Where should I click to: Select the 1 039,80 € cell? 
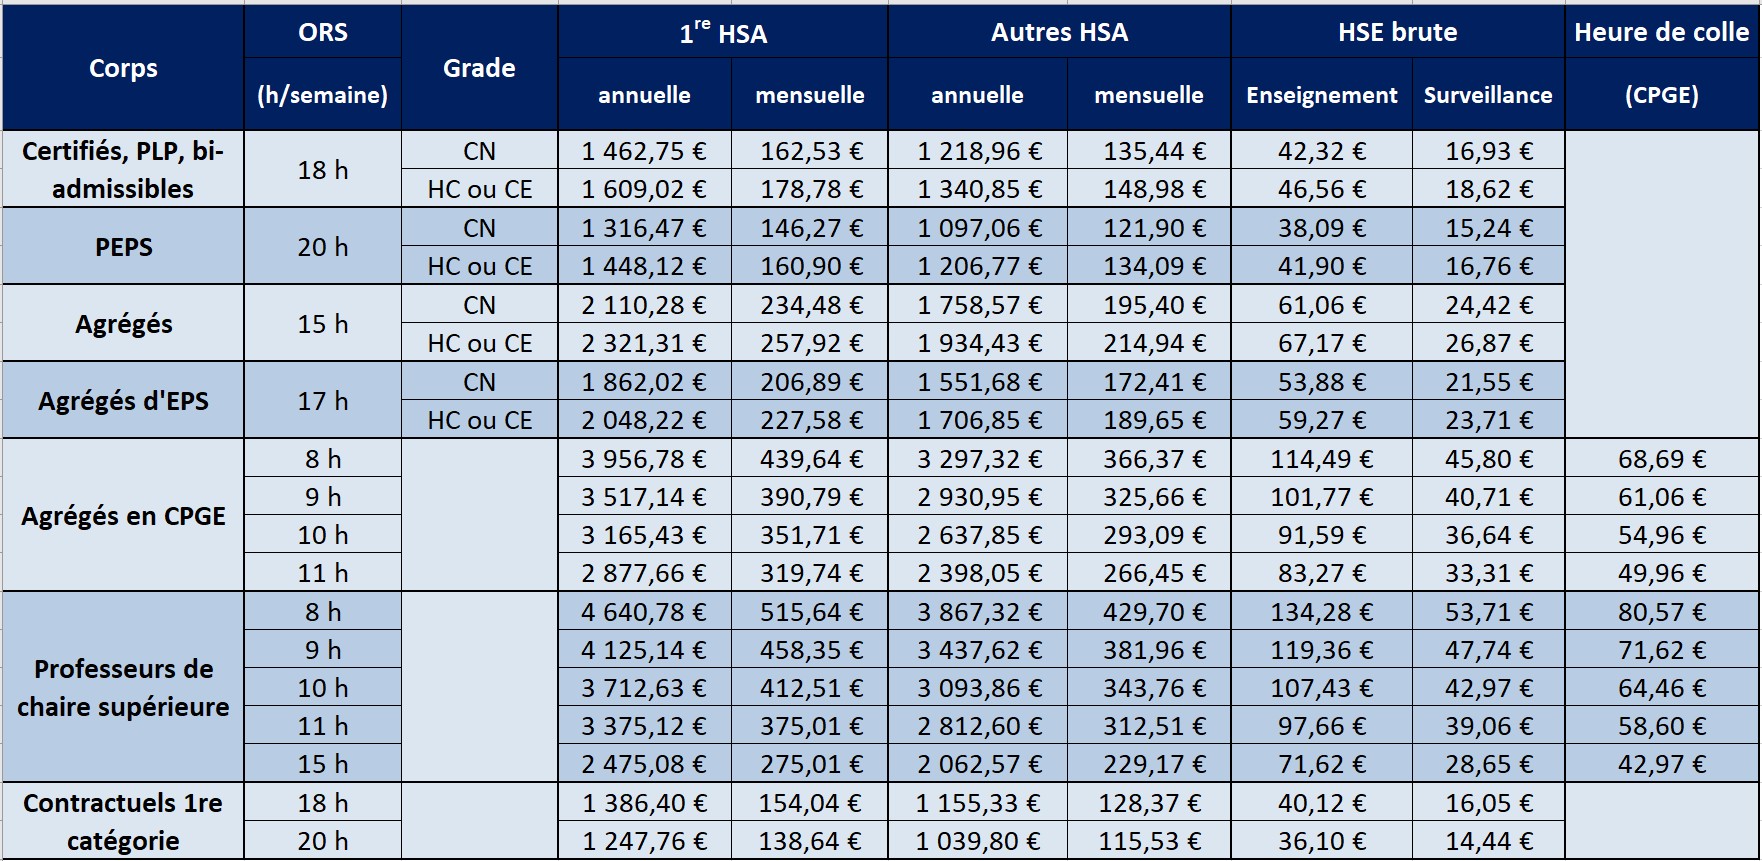coord(978,841)
